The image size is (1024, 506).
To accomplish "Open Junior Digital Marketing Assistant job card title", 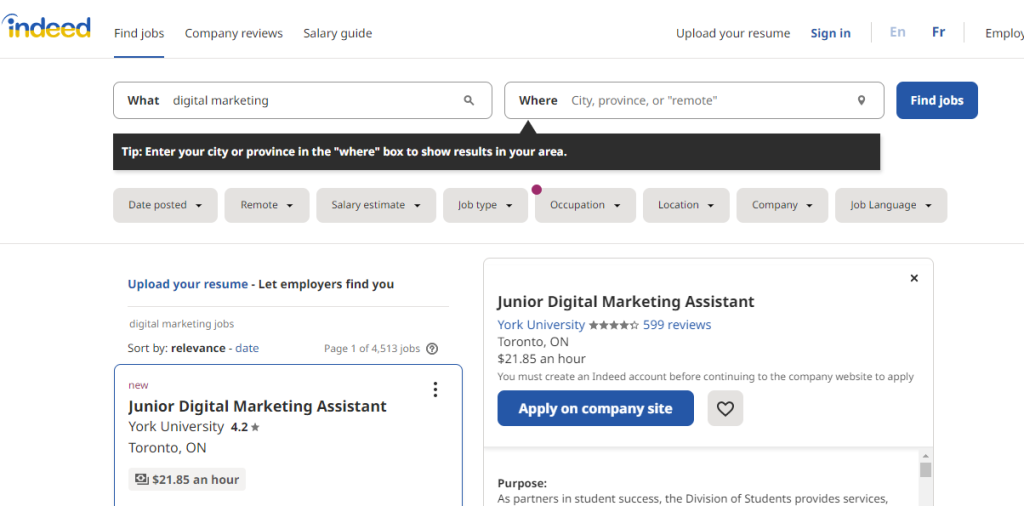I will 257,406.
